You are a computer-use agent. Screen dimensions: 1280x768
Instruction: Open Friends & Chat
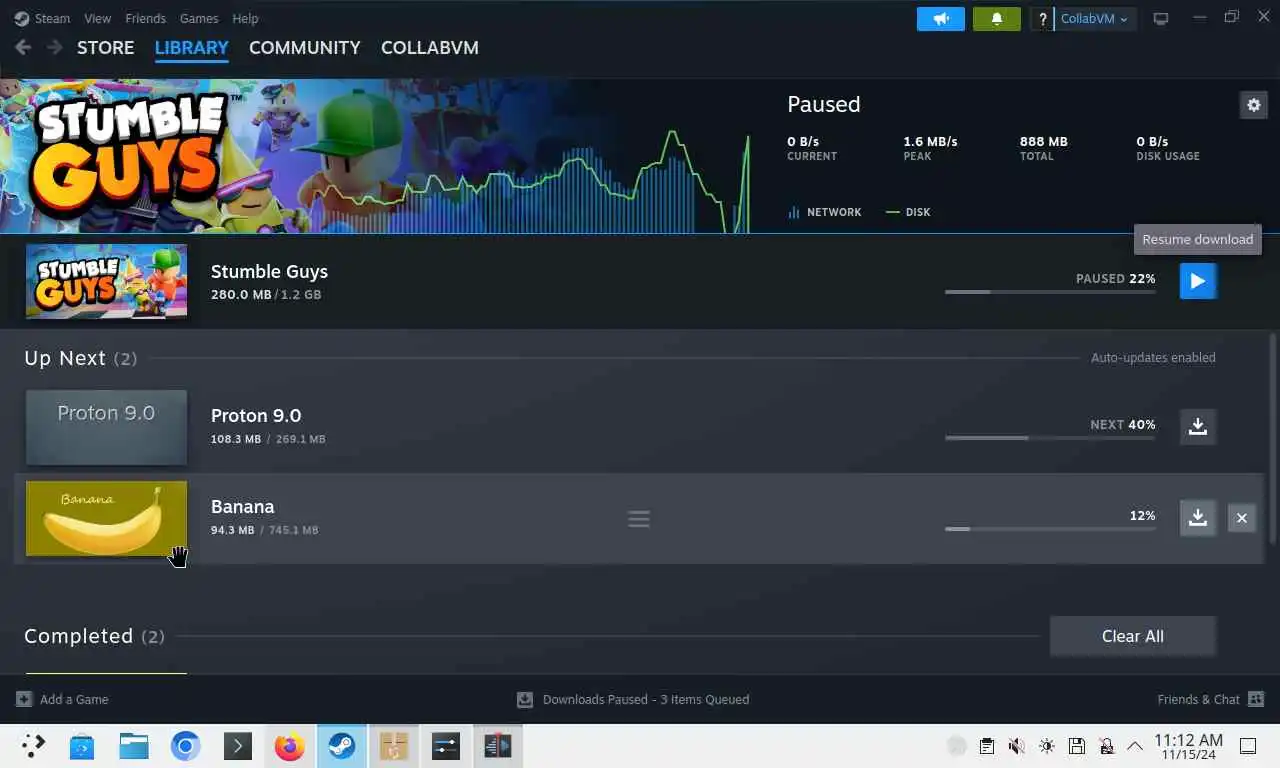point(1210,699)
